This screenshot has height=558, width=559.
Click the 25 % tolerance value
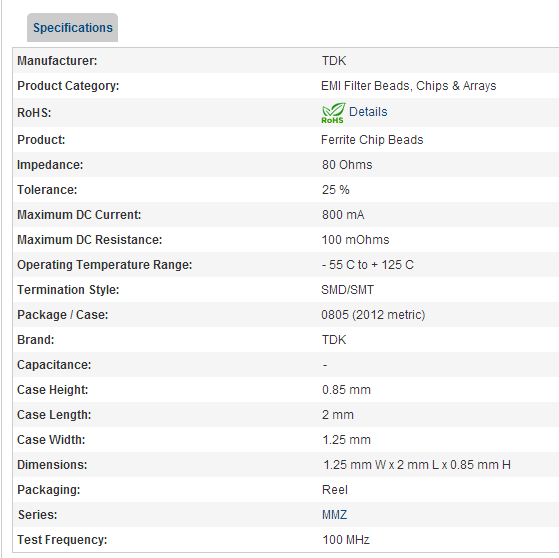tap(335, 190)
